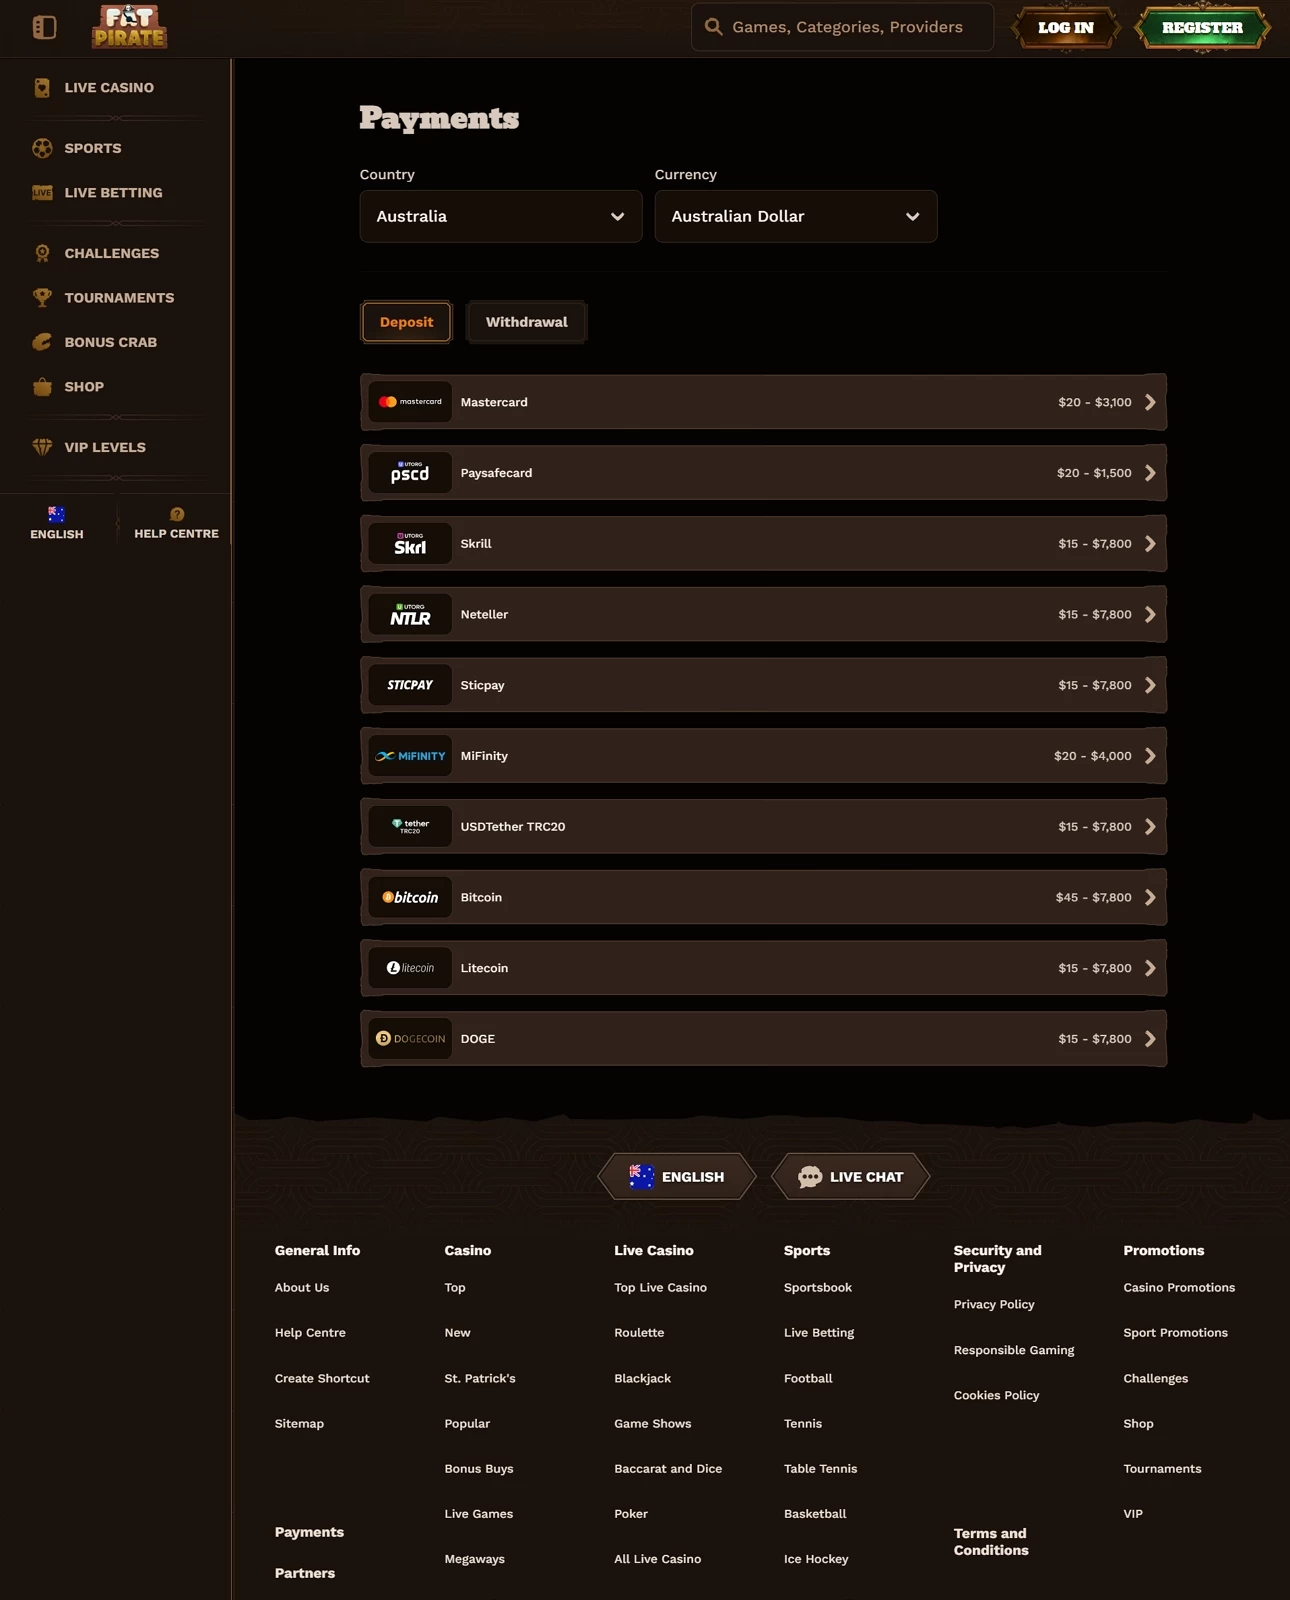Select the Litecoin payment row
The image size is (1290, 1600).
(x=763, y=968)
